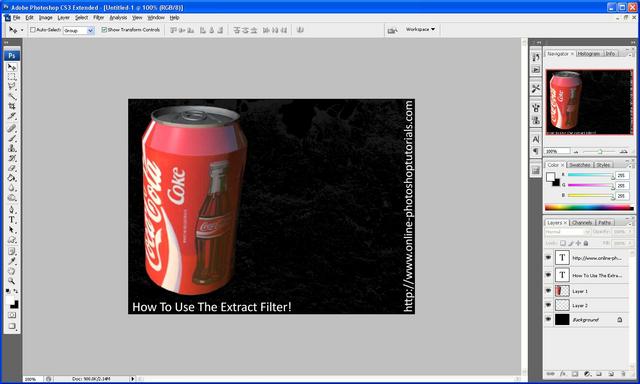Click the color spectrum ramp

pyautogui.click(x=589, y=207)
